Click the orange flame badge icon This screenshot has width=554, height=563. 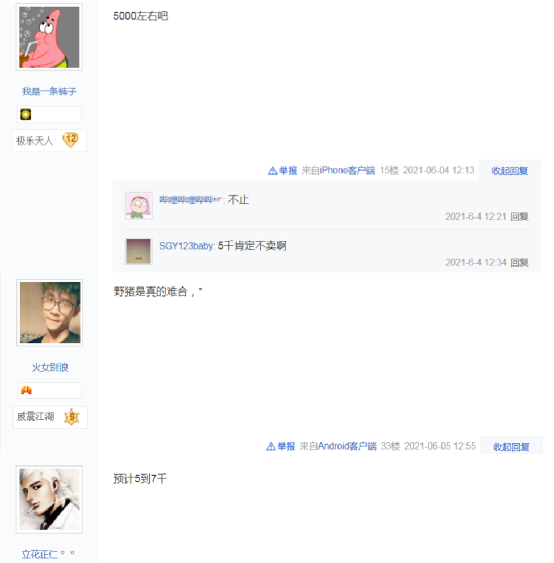(26, 390)
